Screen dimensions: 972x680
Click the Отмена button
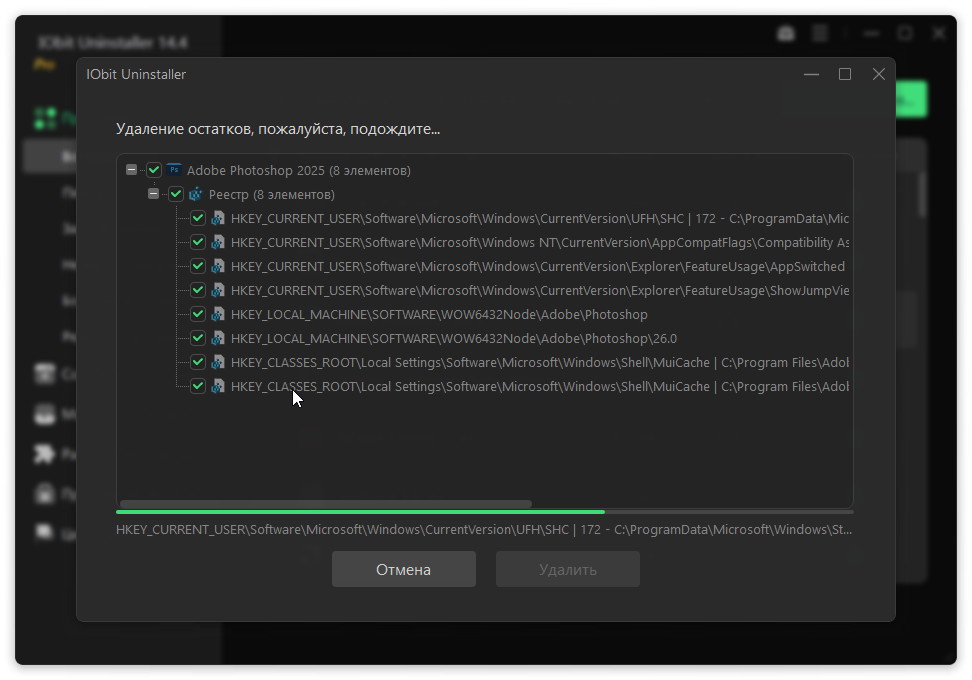(404, 569)
